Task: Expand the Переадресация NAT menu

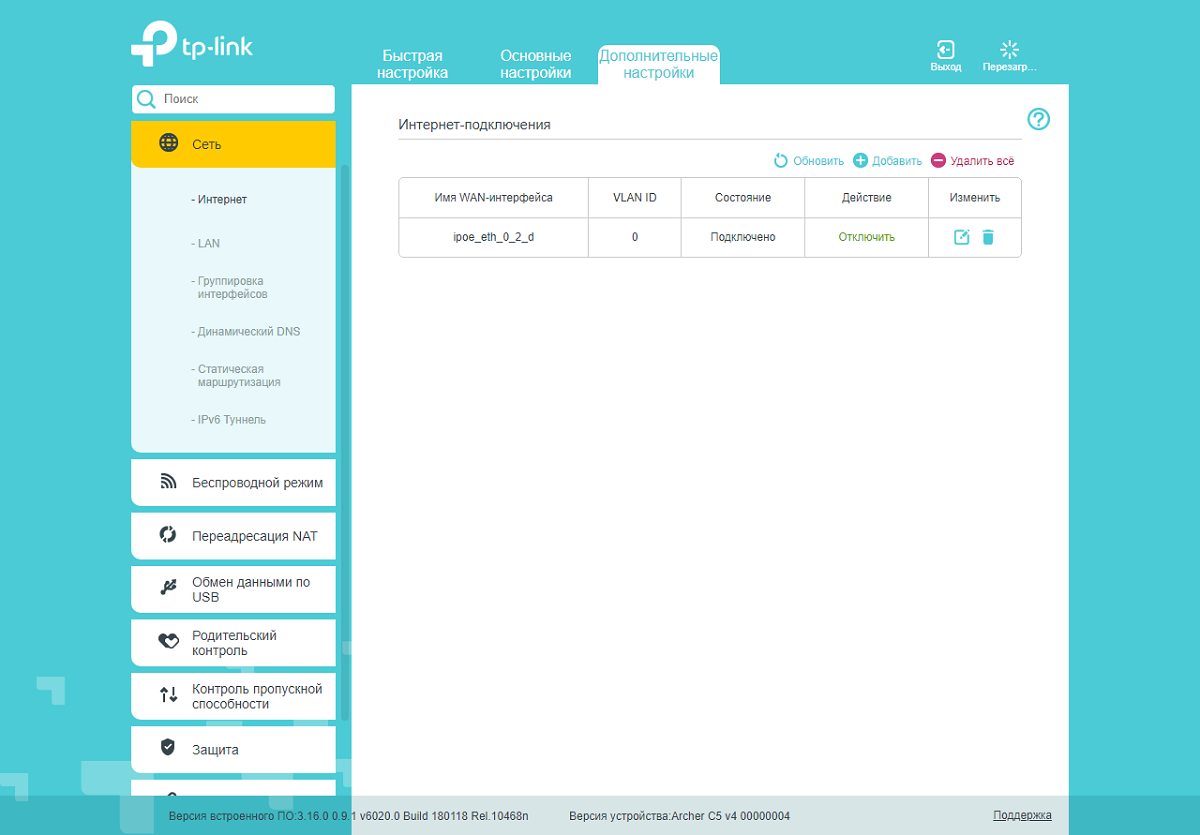Action: point(233,536)
